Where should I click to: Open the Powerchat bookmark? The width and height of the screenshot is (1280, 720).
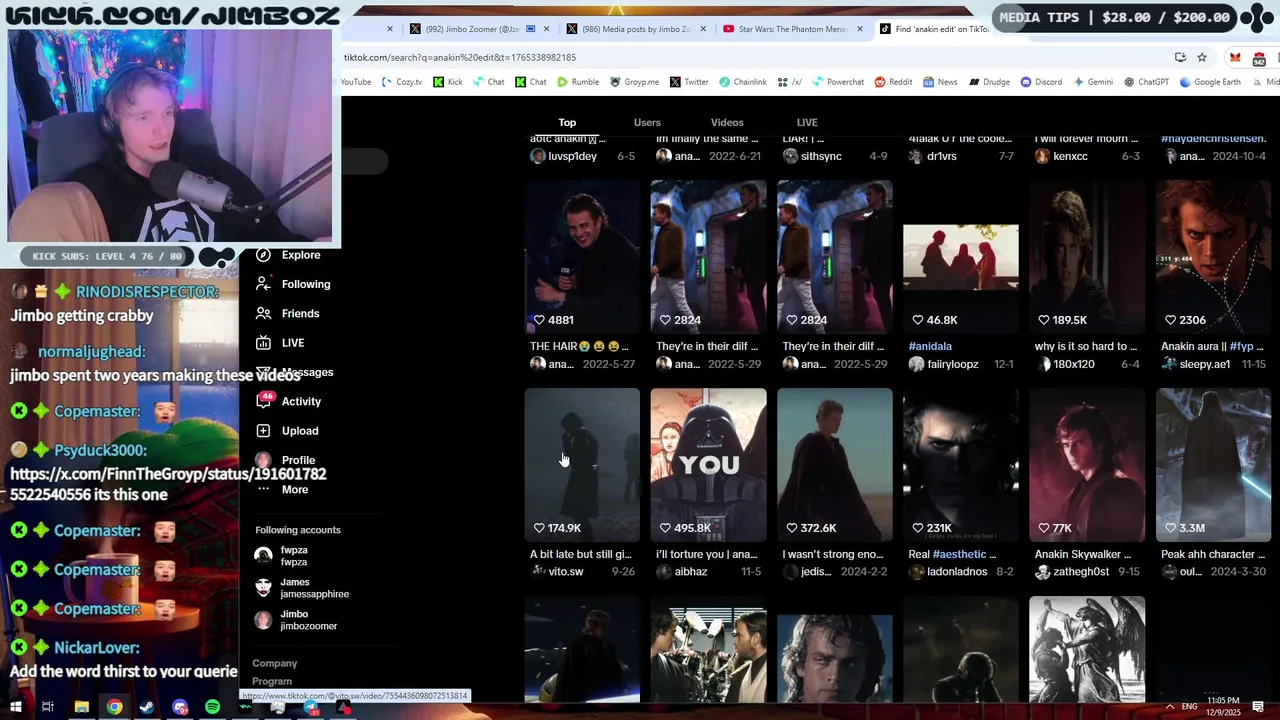point(838,82)
